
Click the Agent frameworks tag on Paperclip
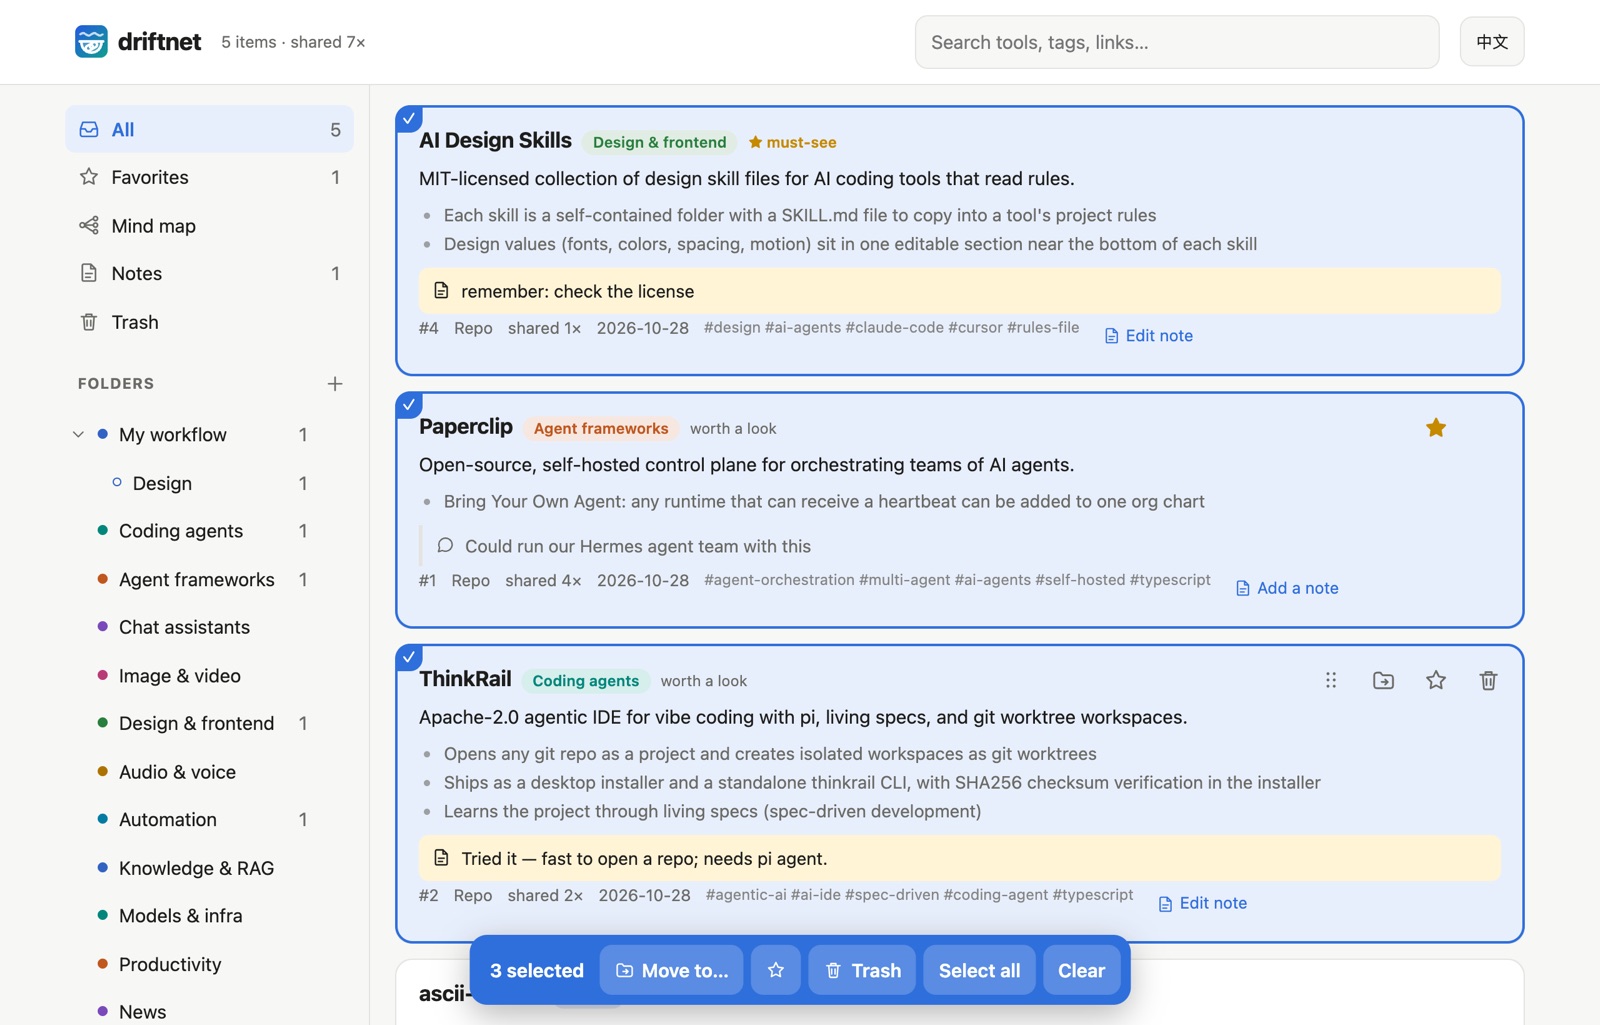[601, 428]
